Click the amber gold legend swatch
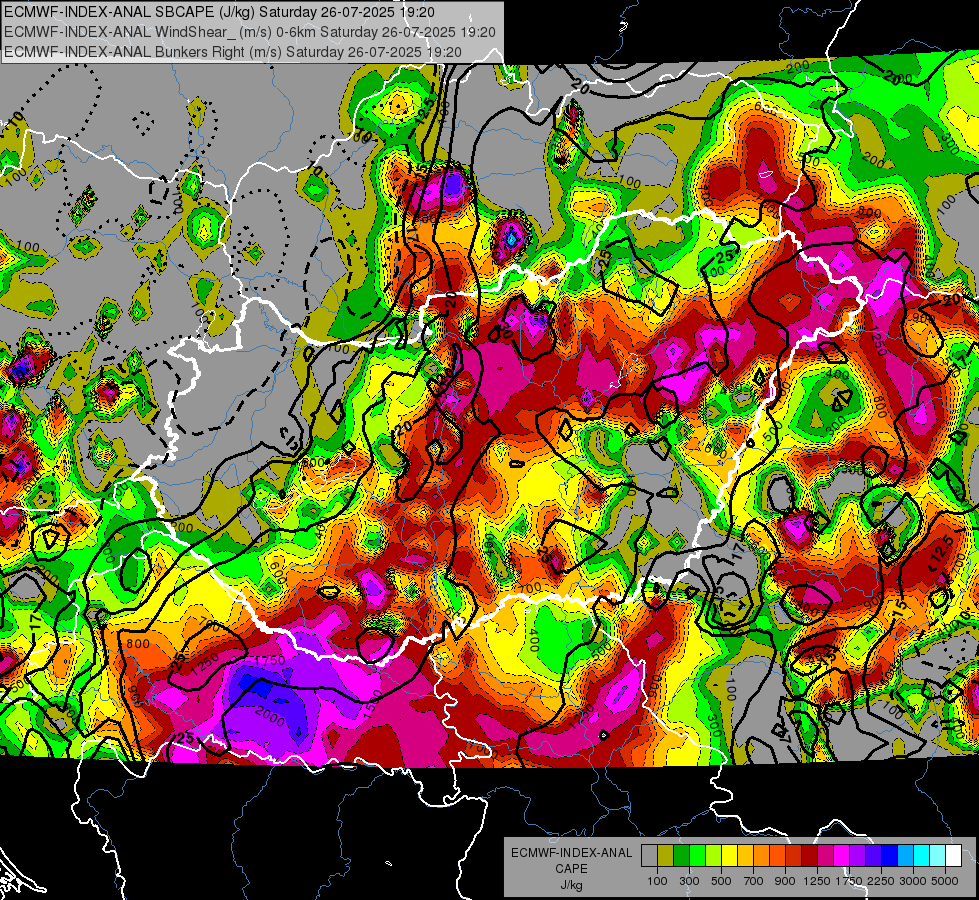The height and width of the screenshot is (900, 979). (745, 856)
